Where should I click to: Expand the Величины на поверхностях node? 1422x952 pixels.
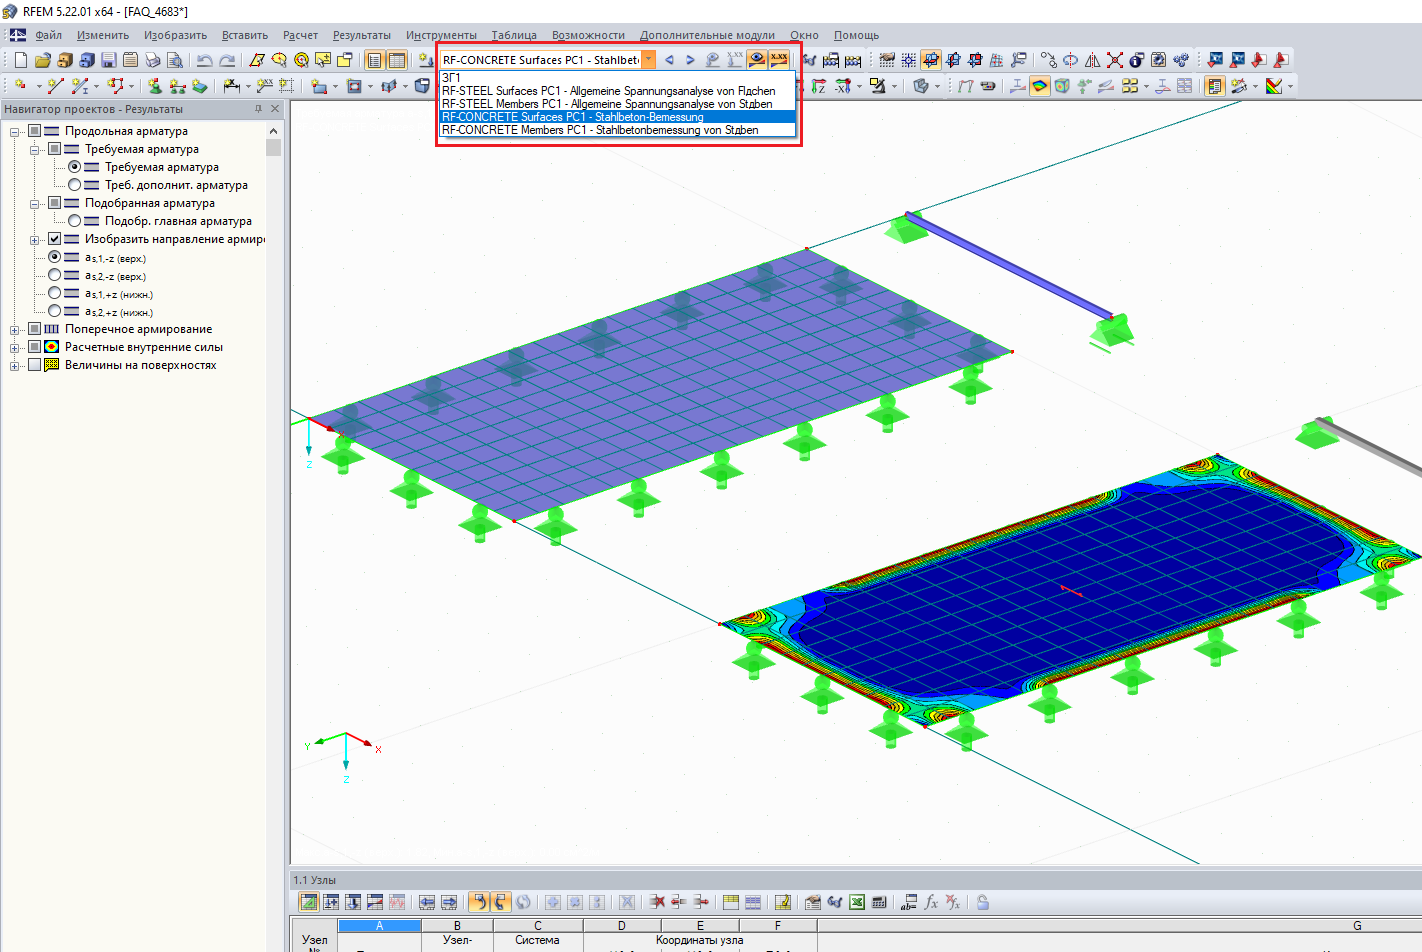tap(15, 365)
